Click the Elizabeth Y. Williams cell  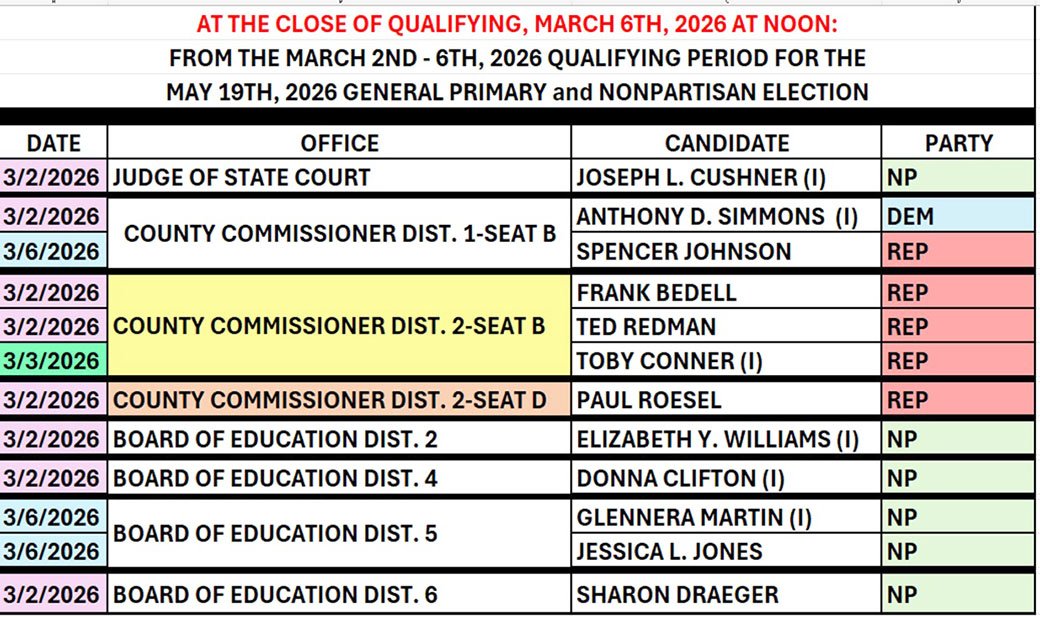(x=726, y=439)
